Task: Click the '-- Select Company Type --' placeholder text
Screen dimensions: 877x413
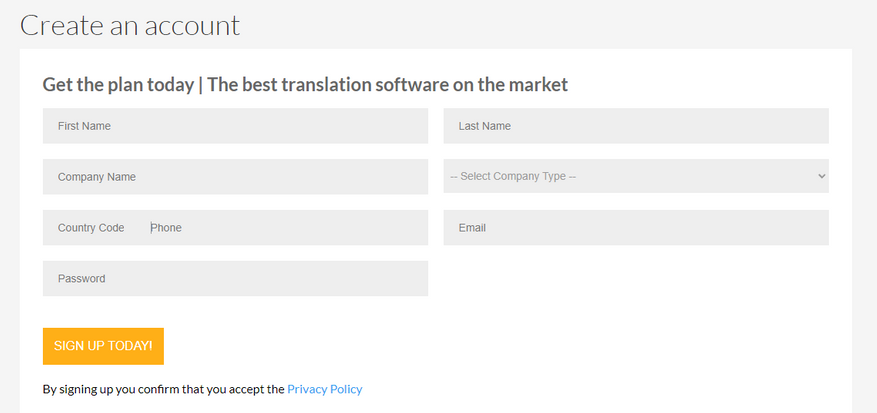Action: [513, 176]
